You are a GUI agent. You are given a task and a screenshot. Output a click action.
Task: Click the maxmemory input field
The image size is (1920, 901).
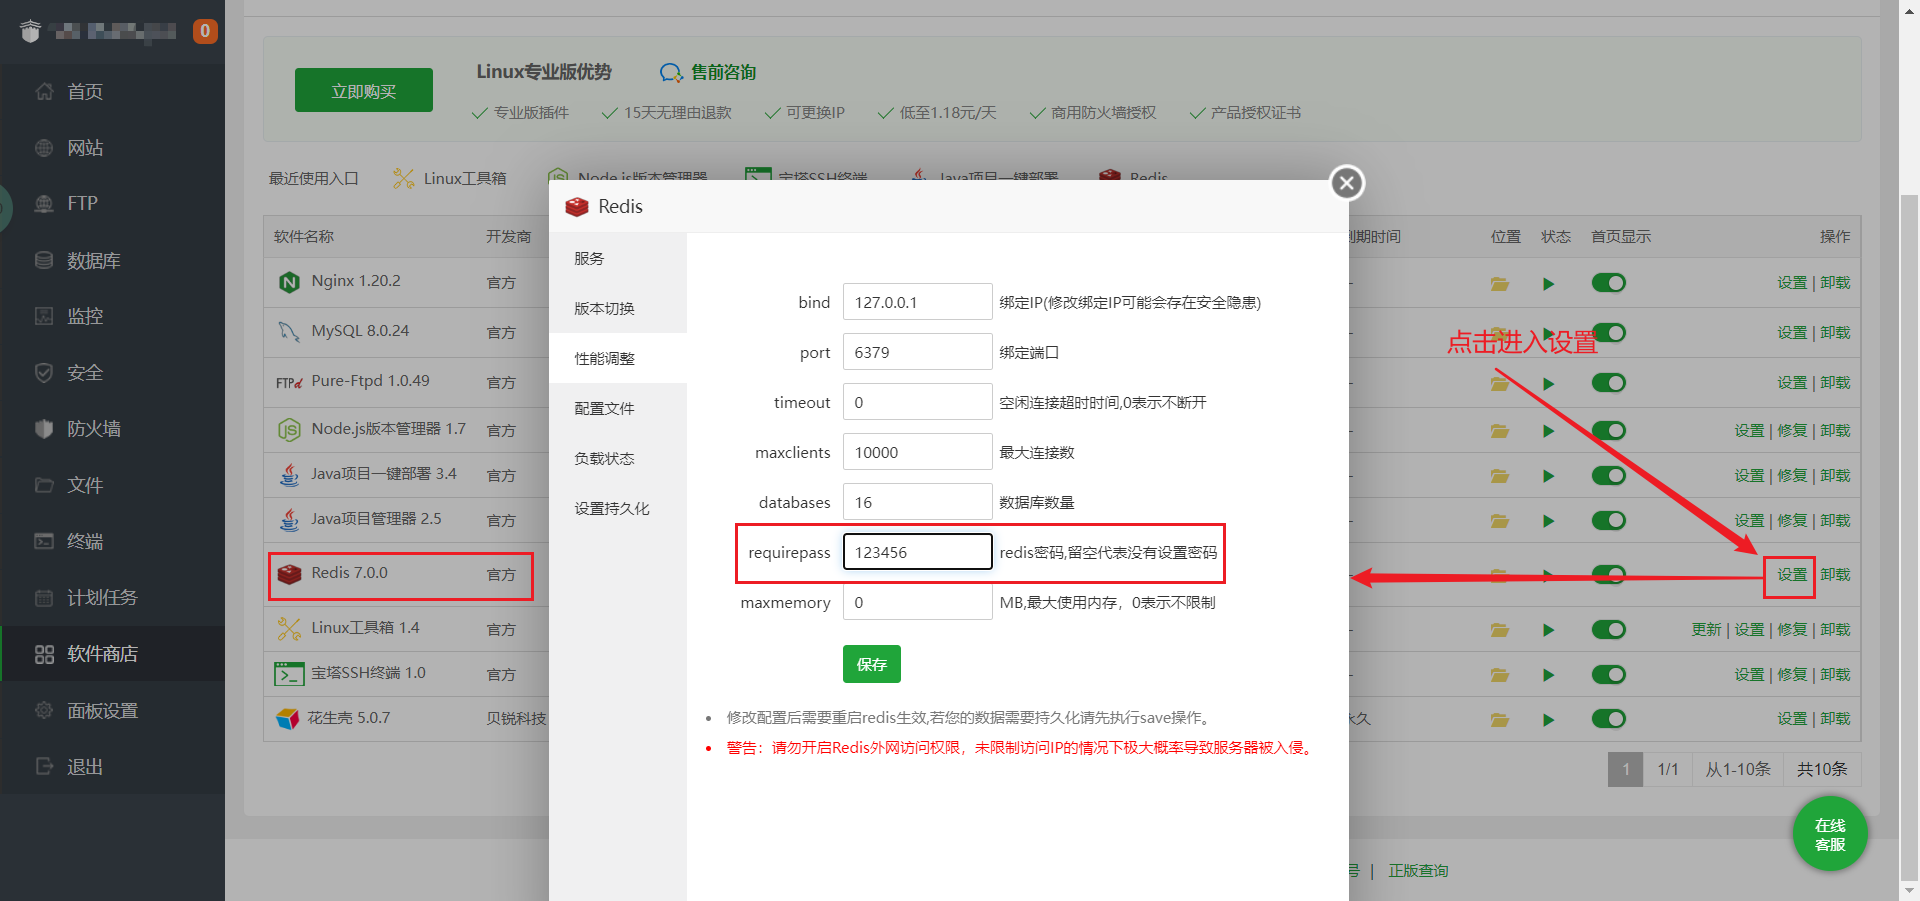(x=917, y=602)
